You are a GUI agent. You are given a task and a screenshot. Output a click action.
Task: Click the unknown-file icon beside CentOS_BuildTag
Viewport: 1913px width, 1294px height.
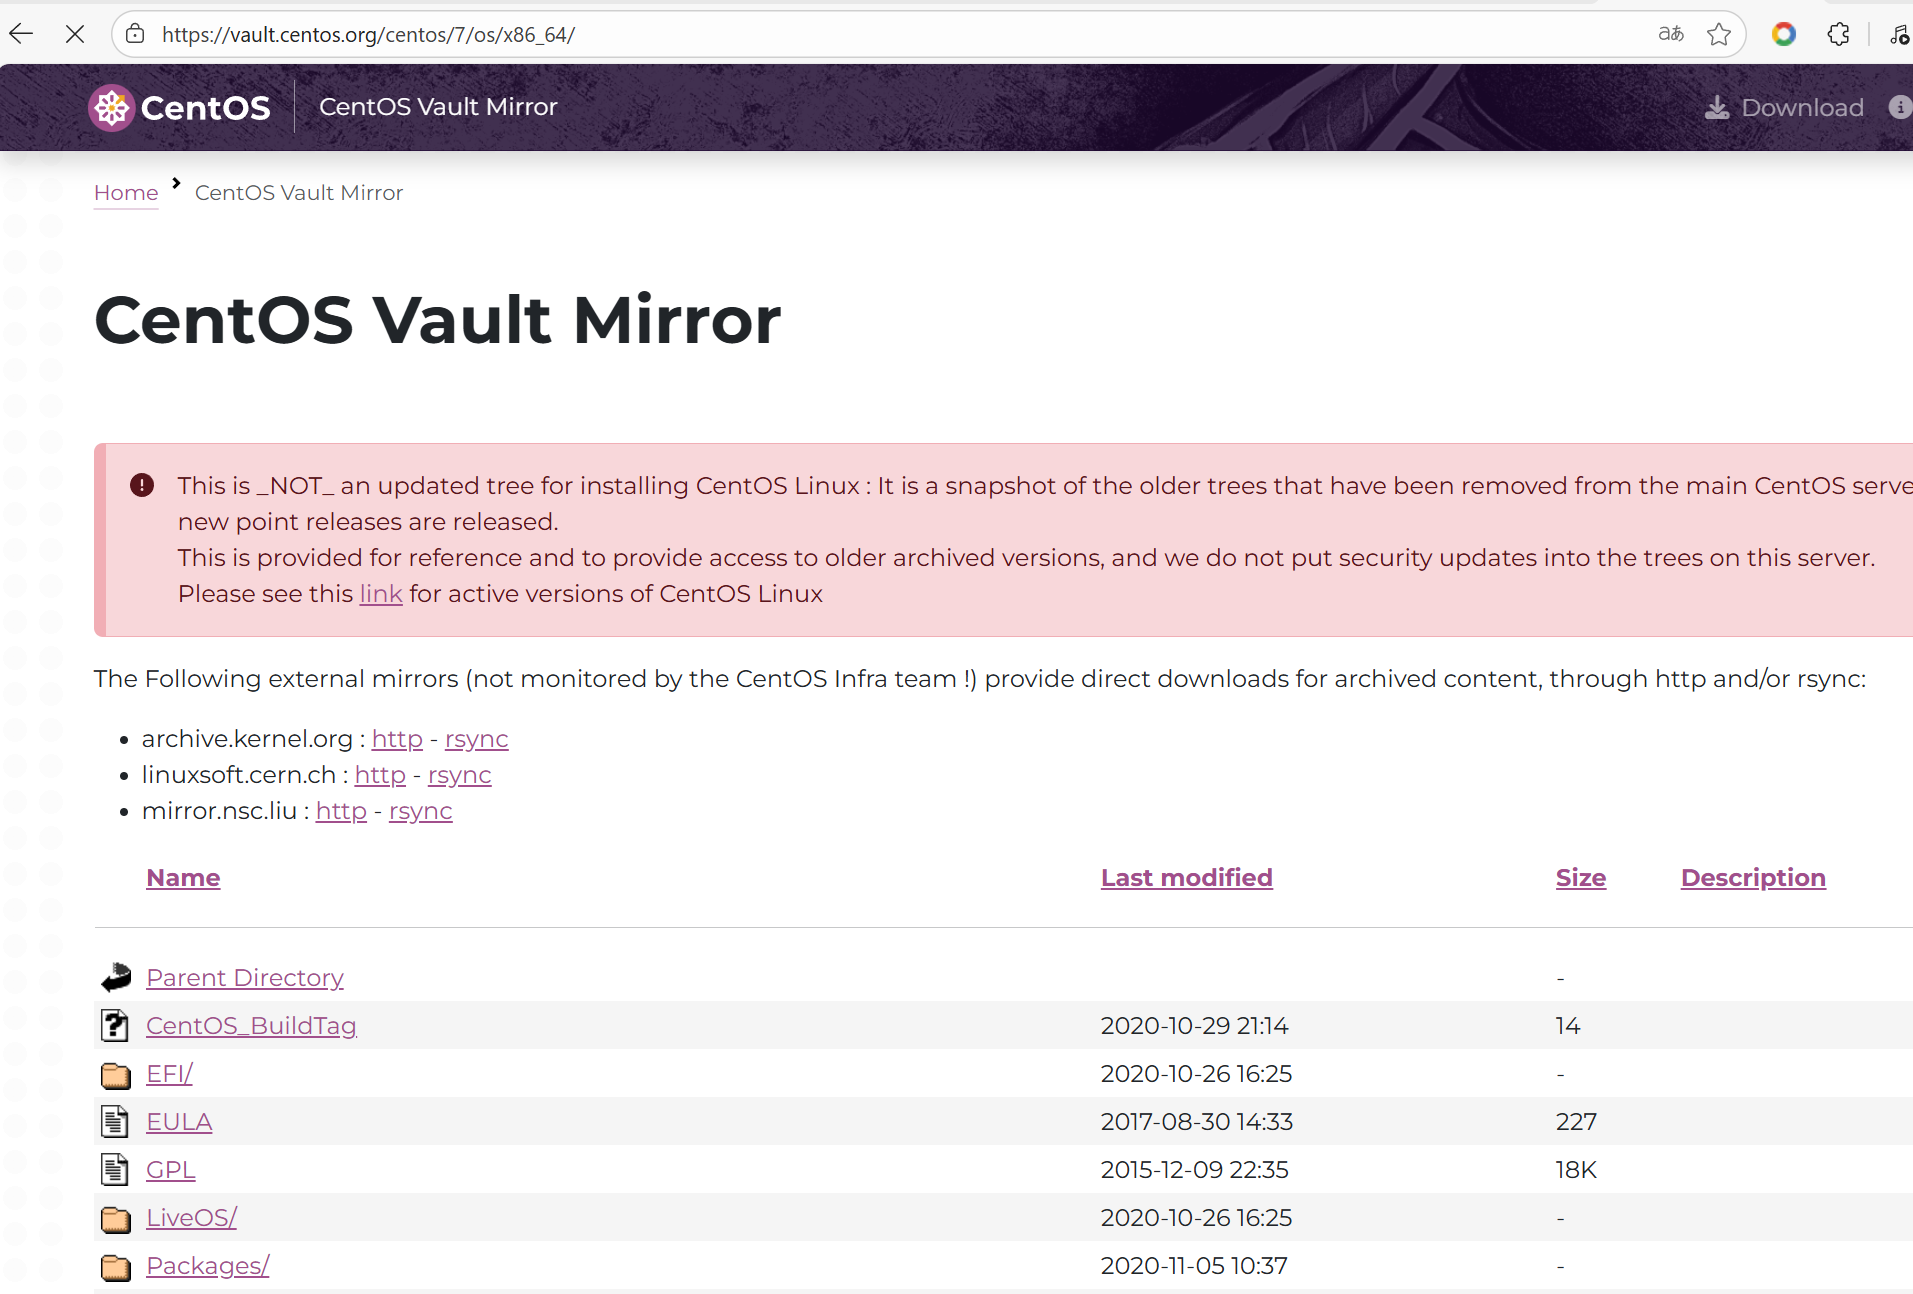point(115,1025)
